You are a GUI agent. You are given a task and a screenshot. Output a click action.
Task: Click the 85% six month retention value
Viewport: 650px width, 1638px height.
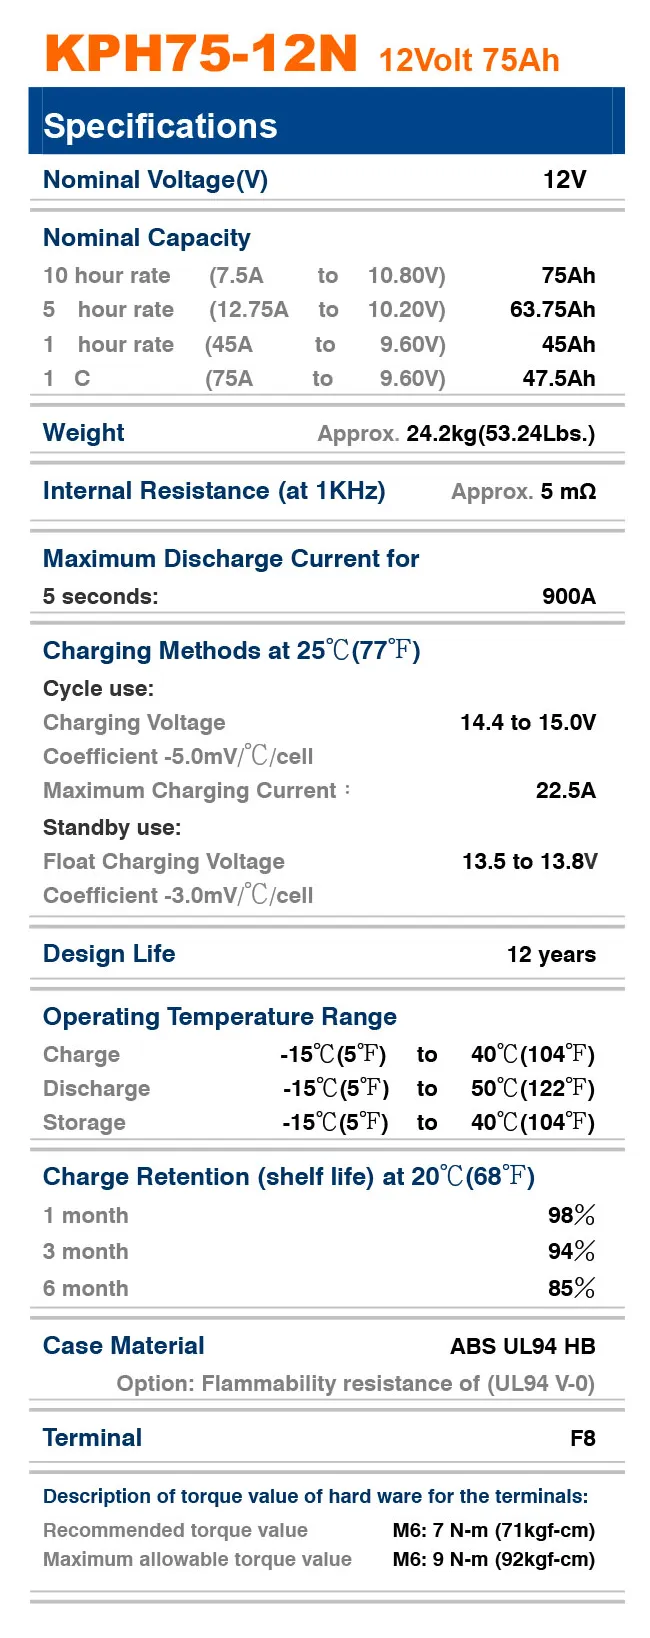(571, 1288)
